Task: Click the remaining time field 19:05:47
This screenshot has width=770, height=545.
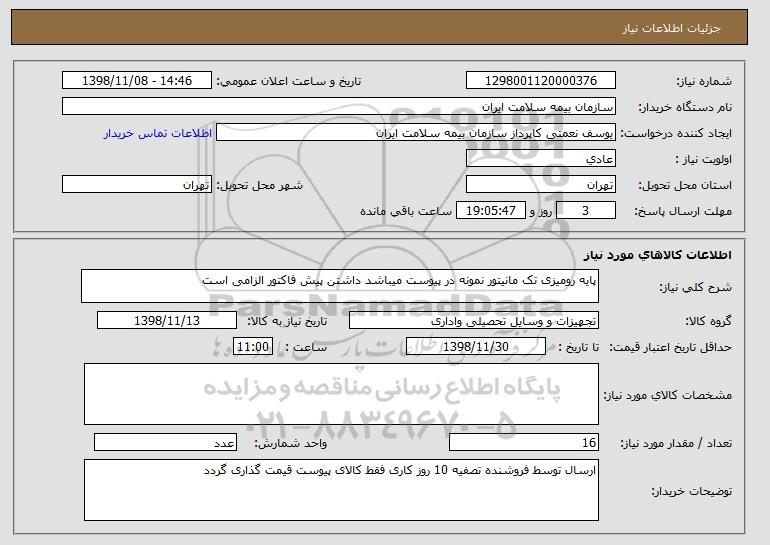Action: tap(491, 211)
